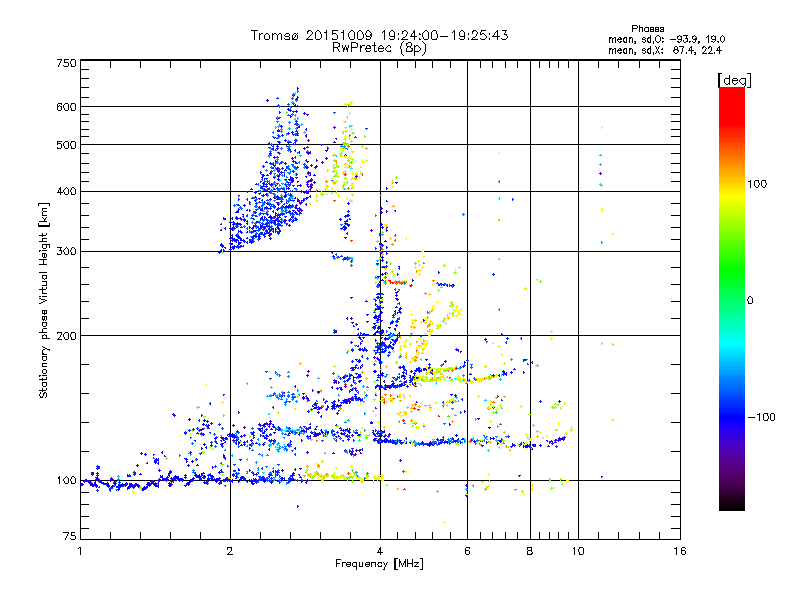Click the x-axis tick label '6'

(467, 551)
